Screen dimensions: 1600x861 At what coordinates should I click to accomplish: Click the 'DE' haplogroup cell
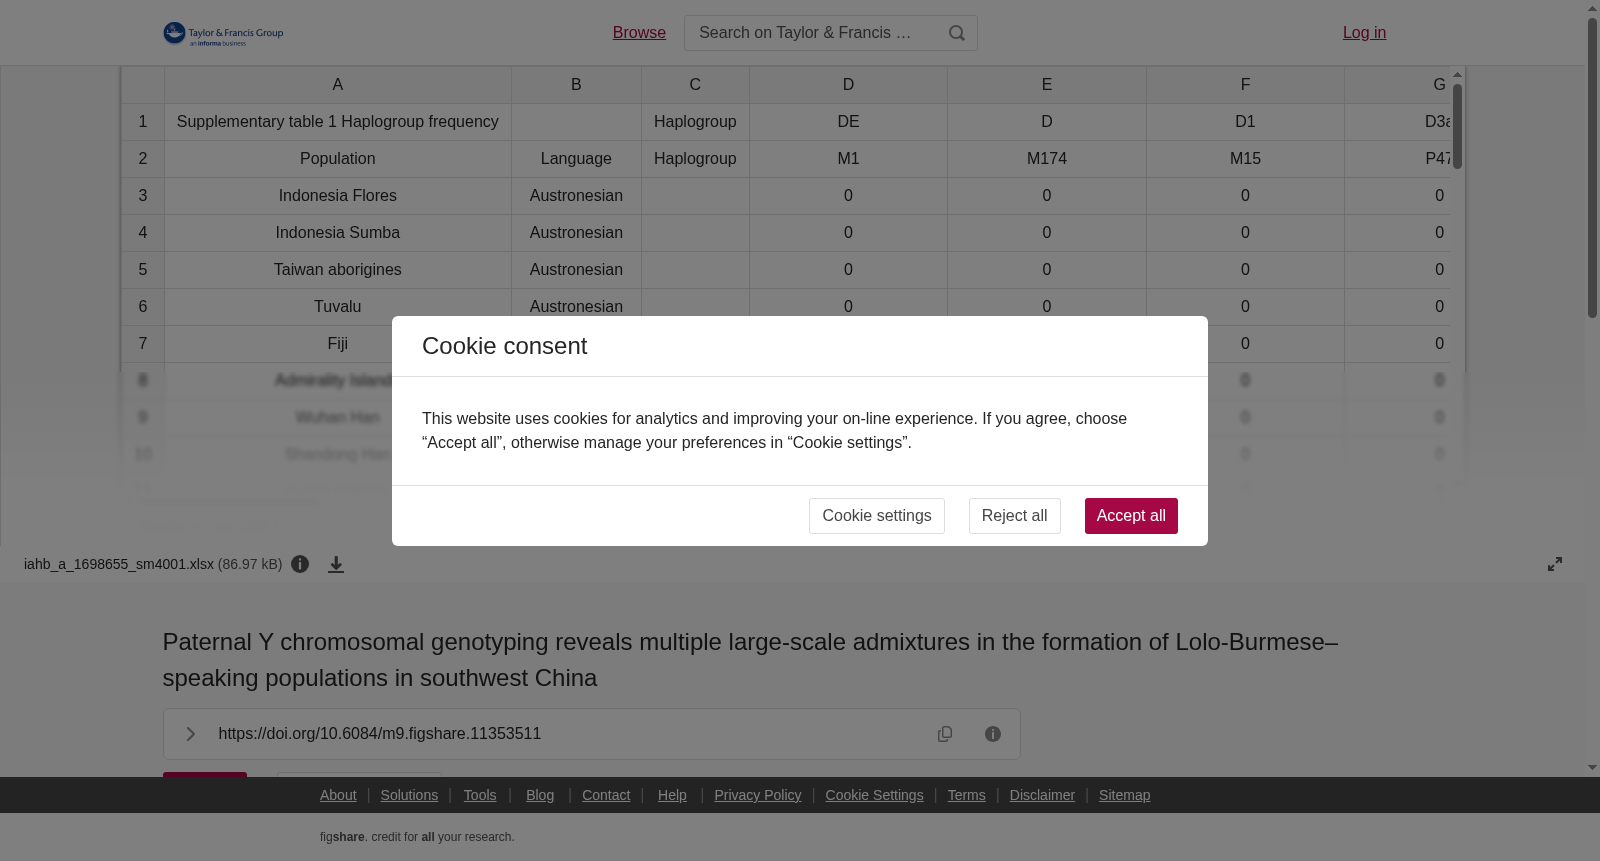pyautogui.click(x=848, y=122)
